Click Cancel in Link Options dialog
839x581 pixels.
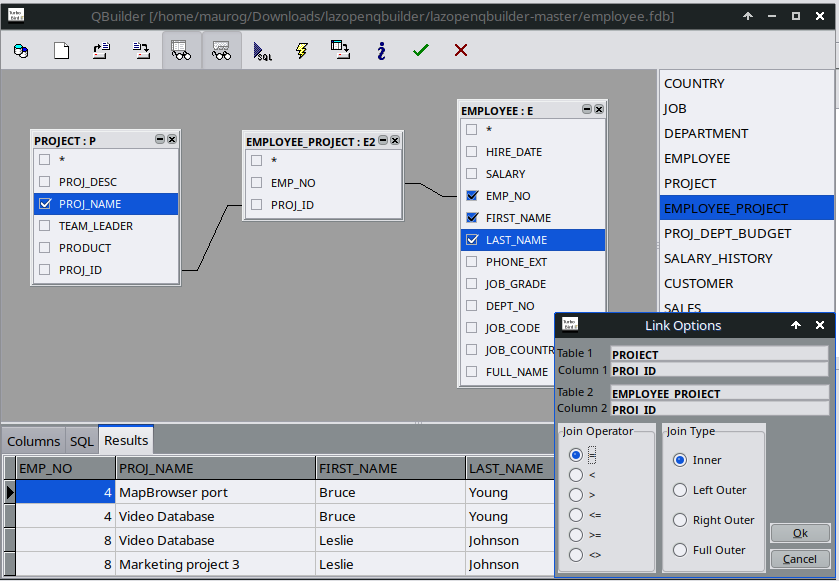(x=800, y=559)
